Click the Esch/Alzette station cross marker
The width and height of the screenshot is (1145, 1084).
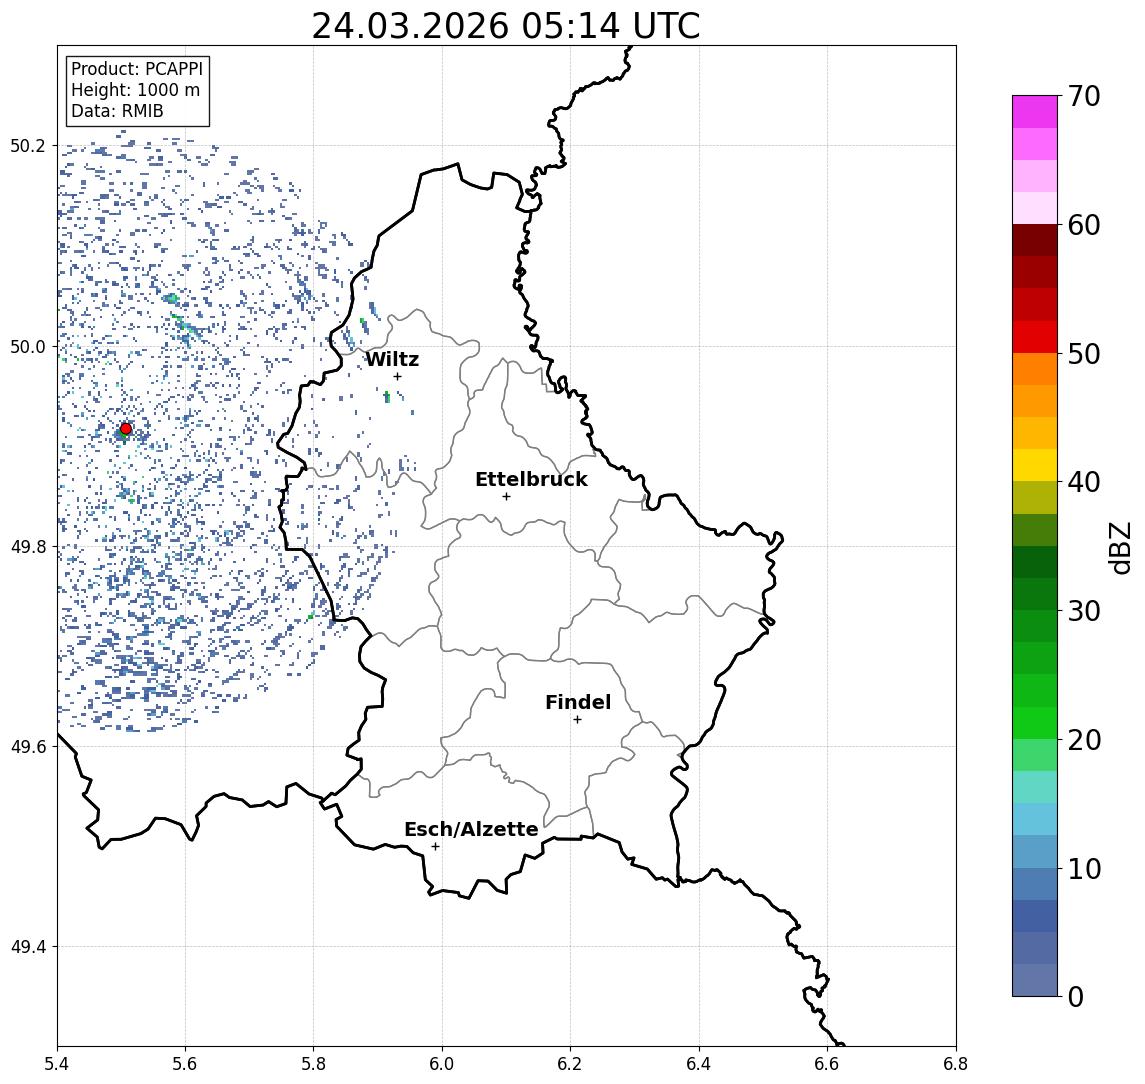pyautogui.click(x=435, y=847)
